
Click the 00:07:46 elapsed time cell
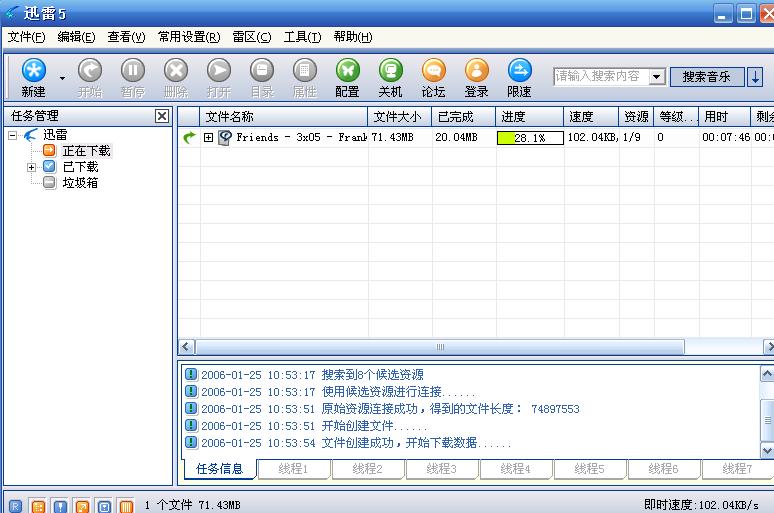pos(726,137)
